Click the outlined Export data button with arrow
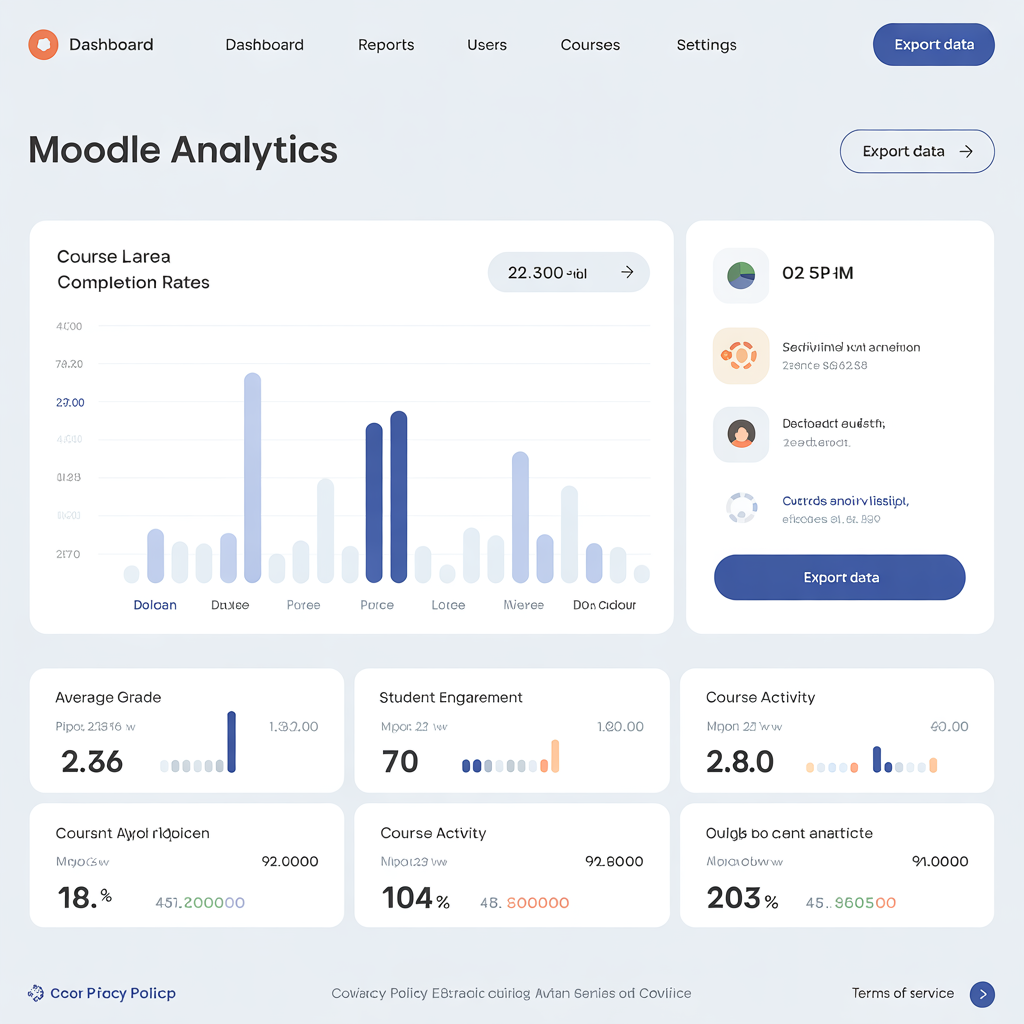 tap(917, 152)
